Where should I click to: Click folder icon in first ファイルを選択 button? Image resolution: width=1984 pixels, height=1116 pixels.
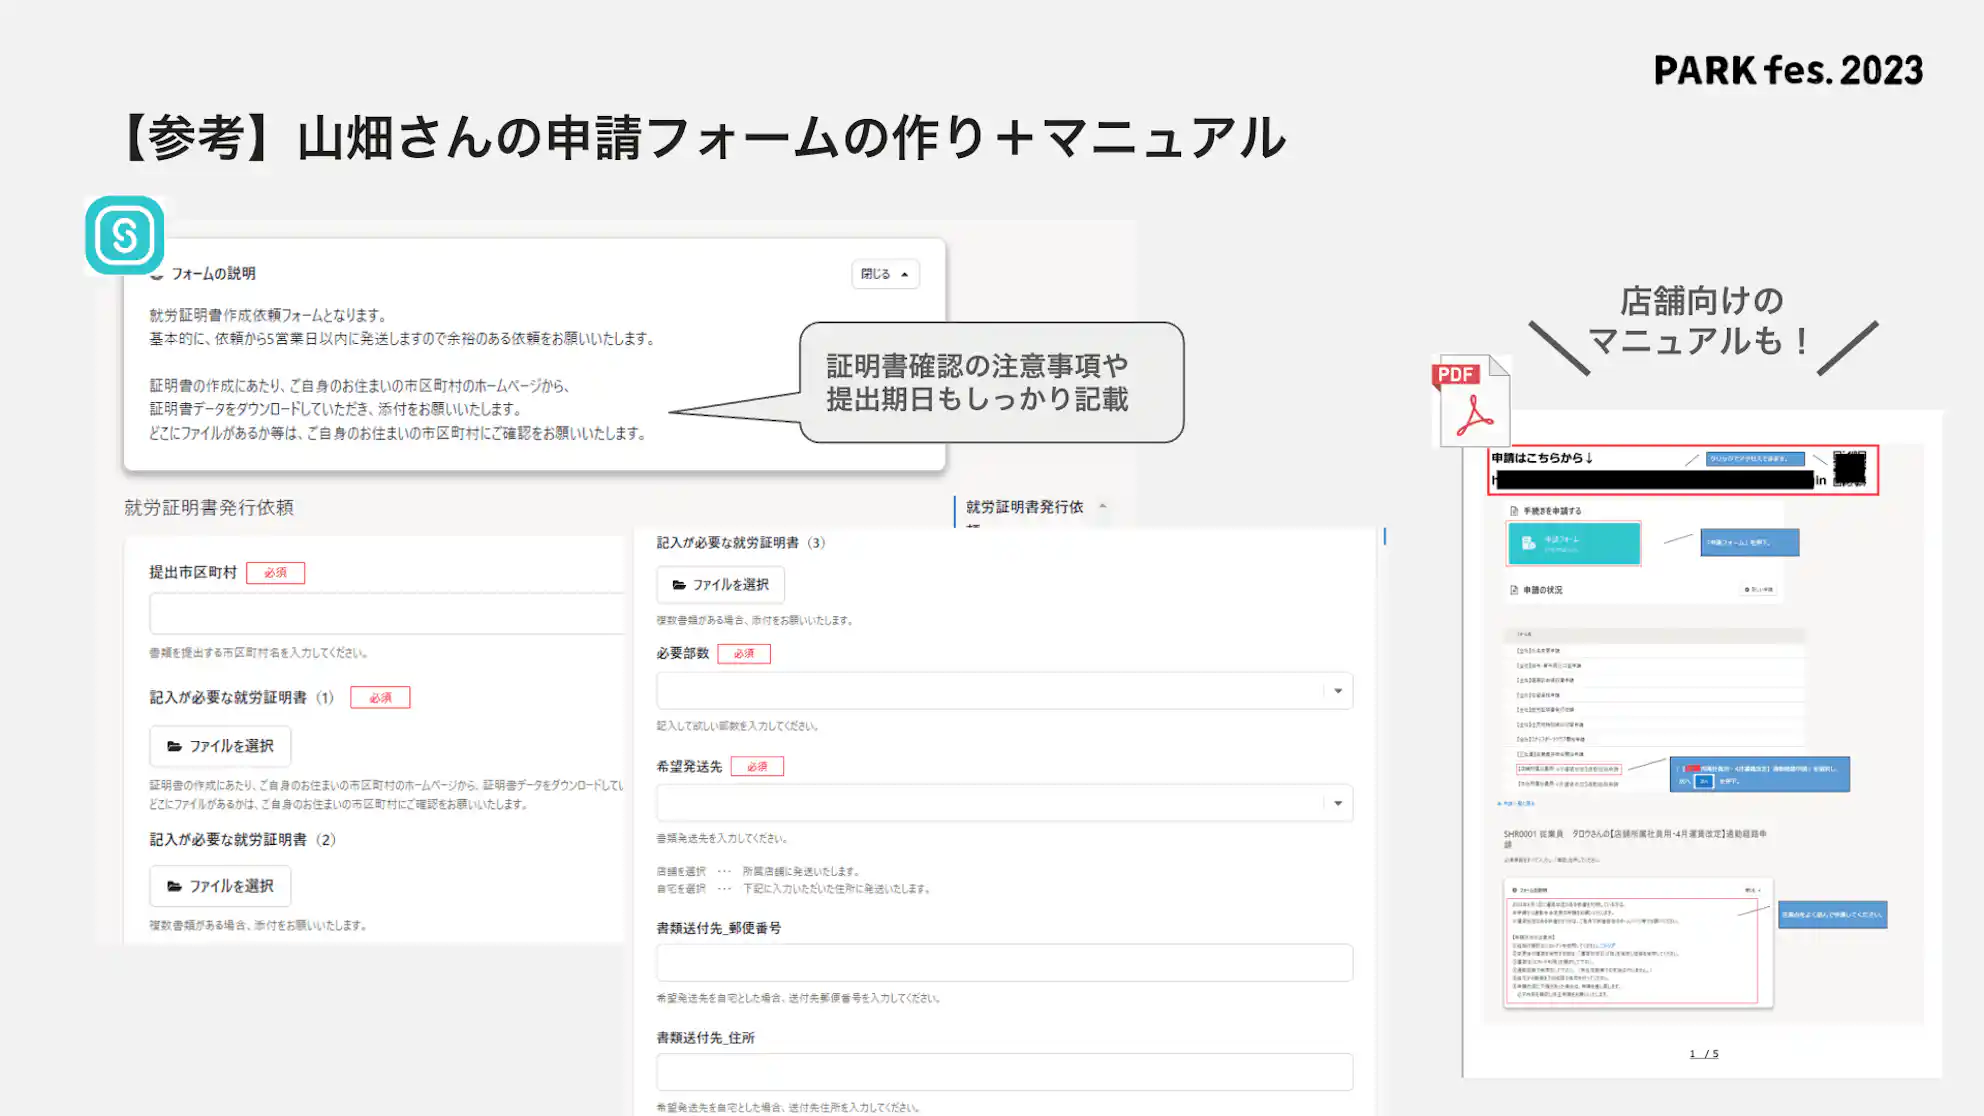[174, 746]
